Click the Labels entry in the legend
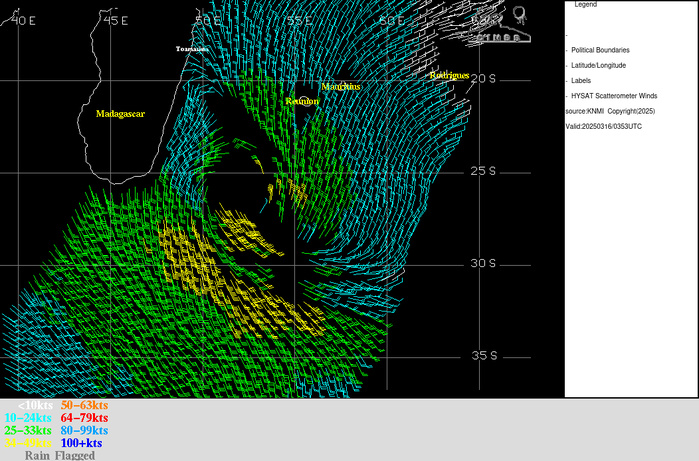Image resolution: width=699 pixels, height=461 pixels. tap(581, 80)
